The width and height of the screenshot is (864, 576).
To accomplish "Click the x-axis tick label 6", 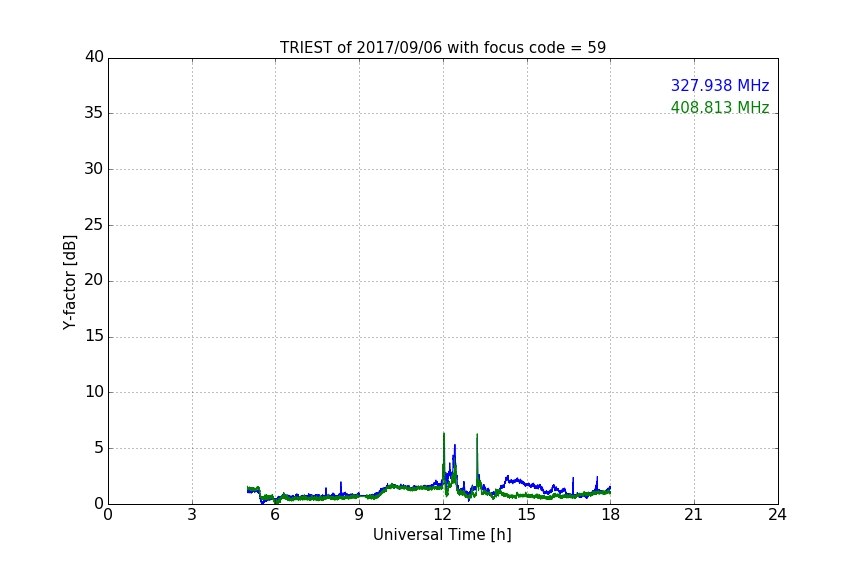I will (276, 515).
